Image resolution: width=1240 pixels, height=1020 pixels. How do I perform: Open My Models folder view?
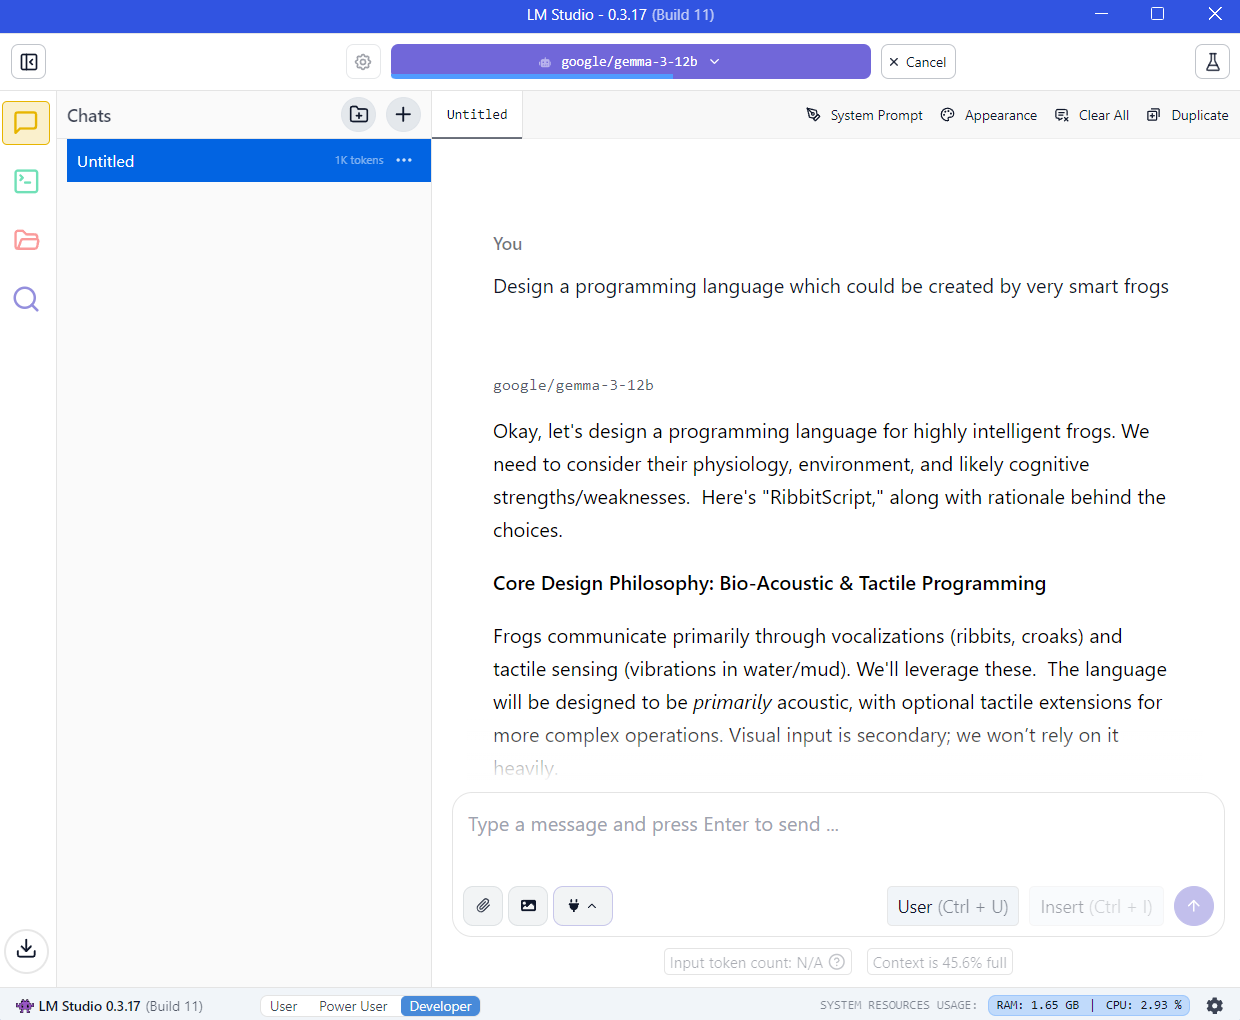click(26, 240)
